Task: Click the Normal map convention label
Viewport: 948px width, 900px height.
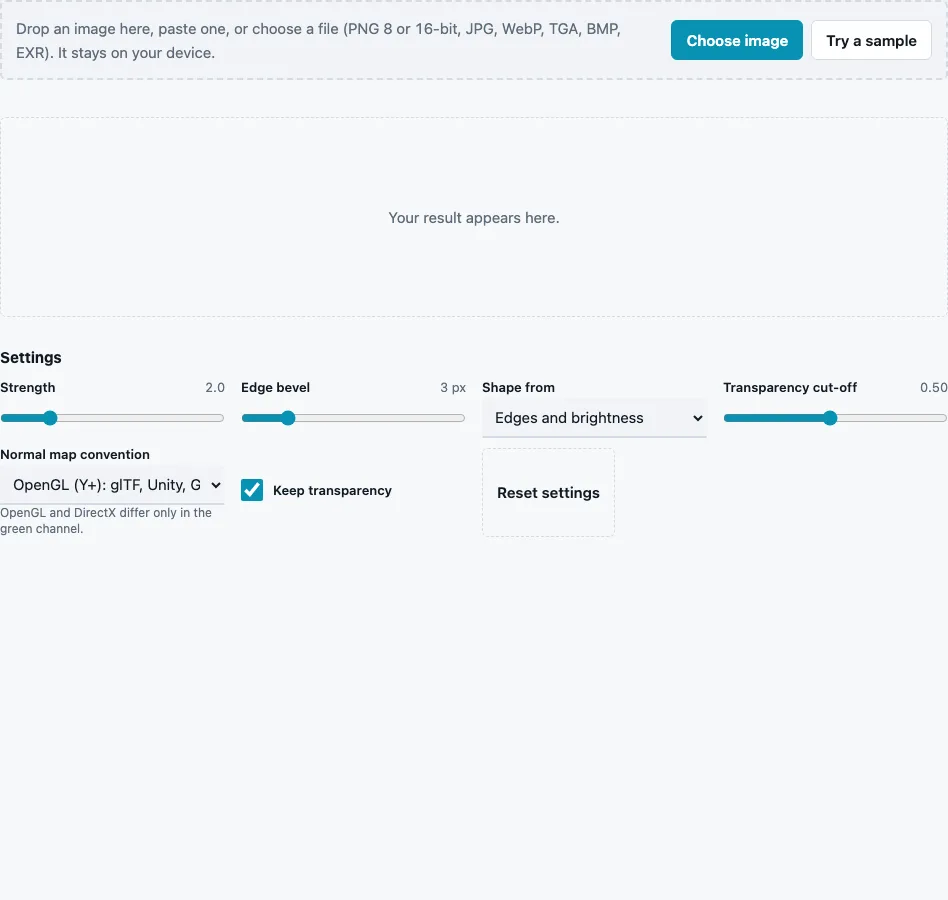Action: [75, 455]
